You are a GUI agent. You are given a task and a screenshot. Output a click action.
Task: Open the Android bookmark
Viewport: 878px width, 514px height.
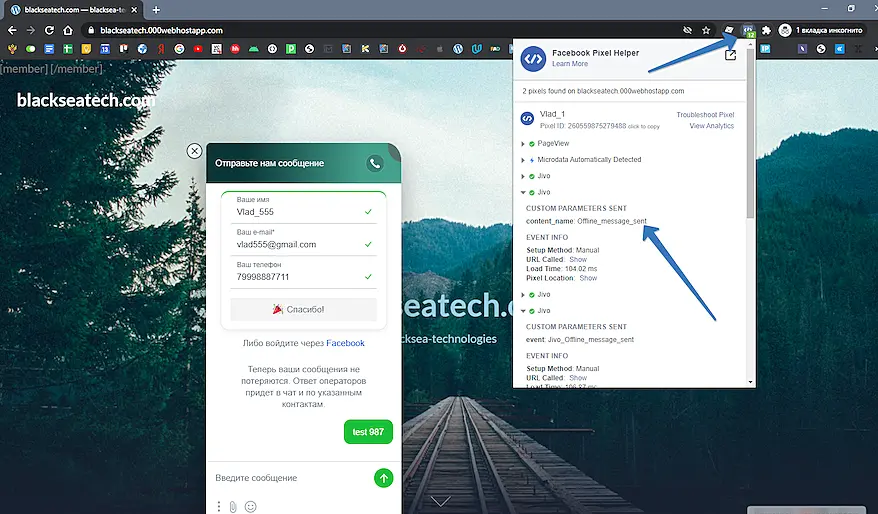tap(254, 49)
